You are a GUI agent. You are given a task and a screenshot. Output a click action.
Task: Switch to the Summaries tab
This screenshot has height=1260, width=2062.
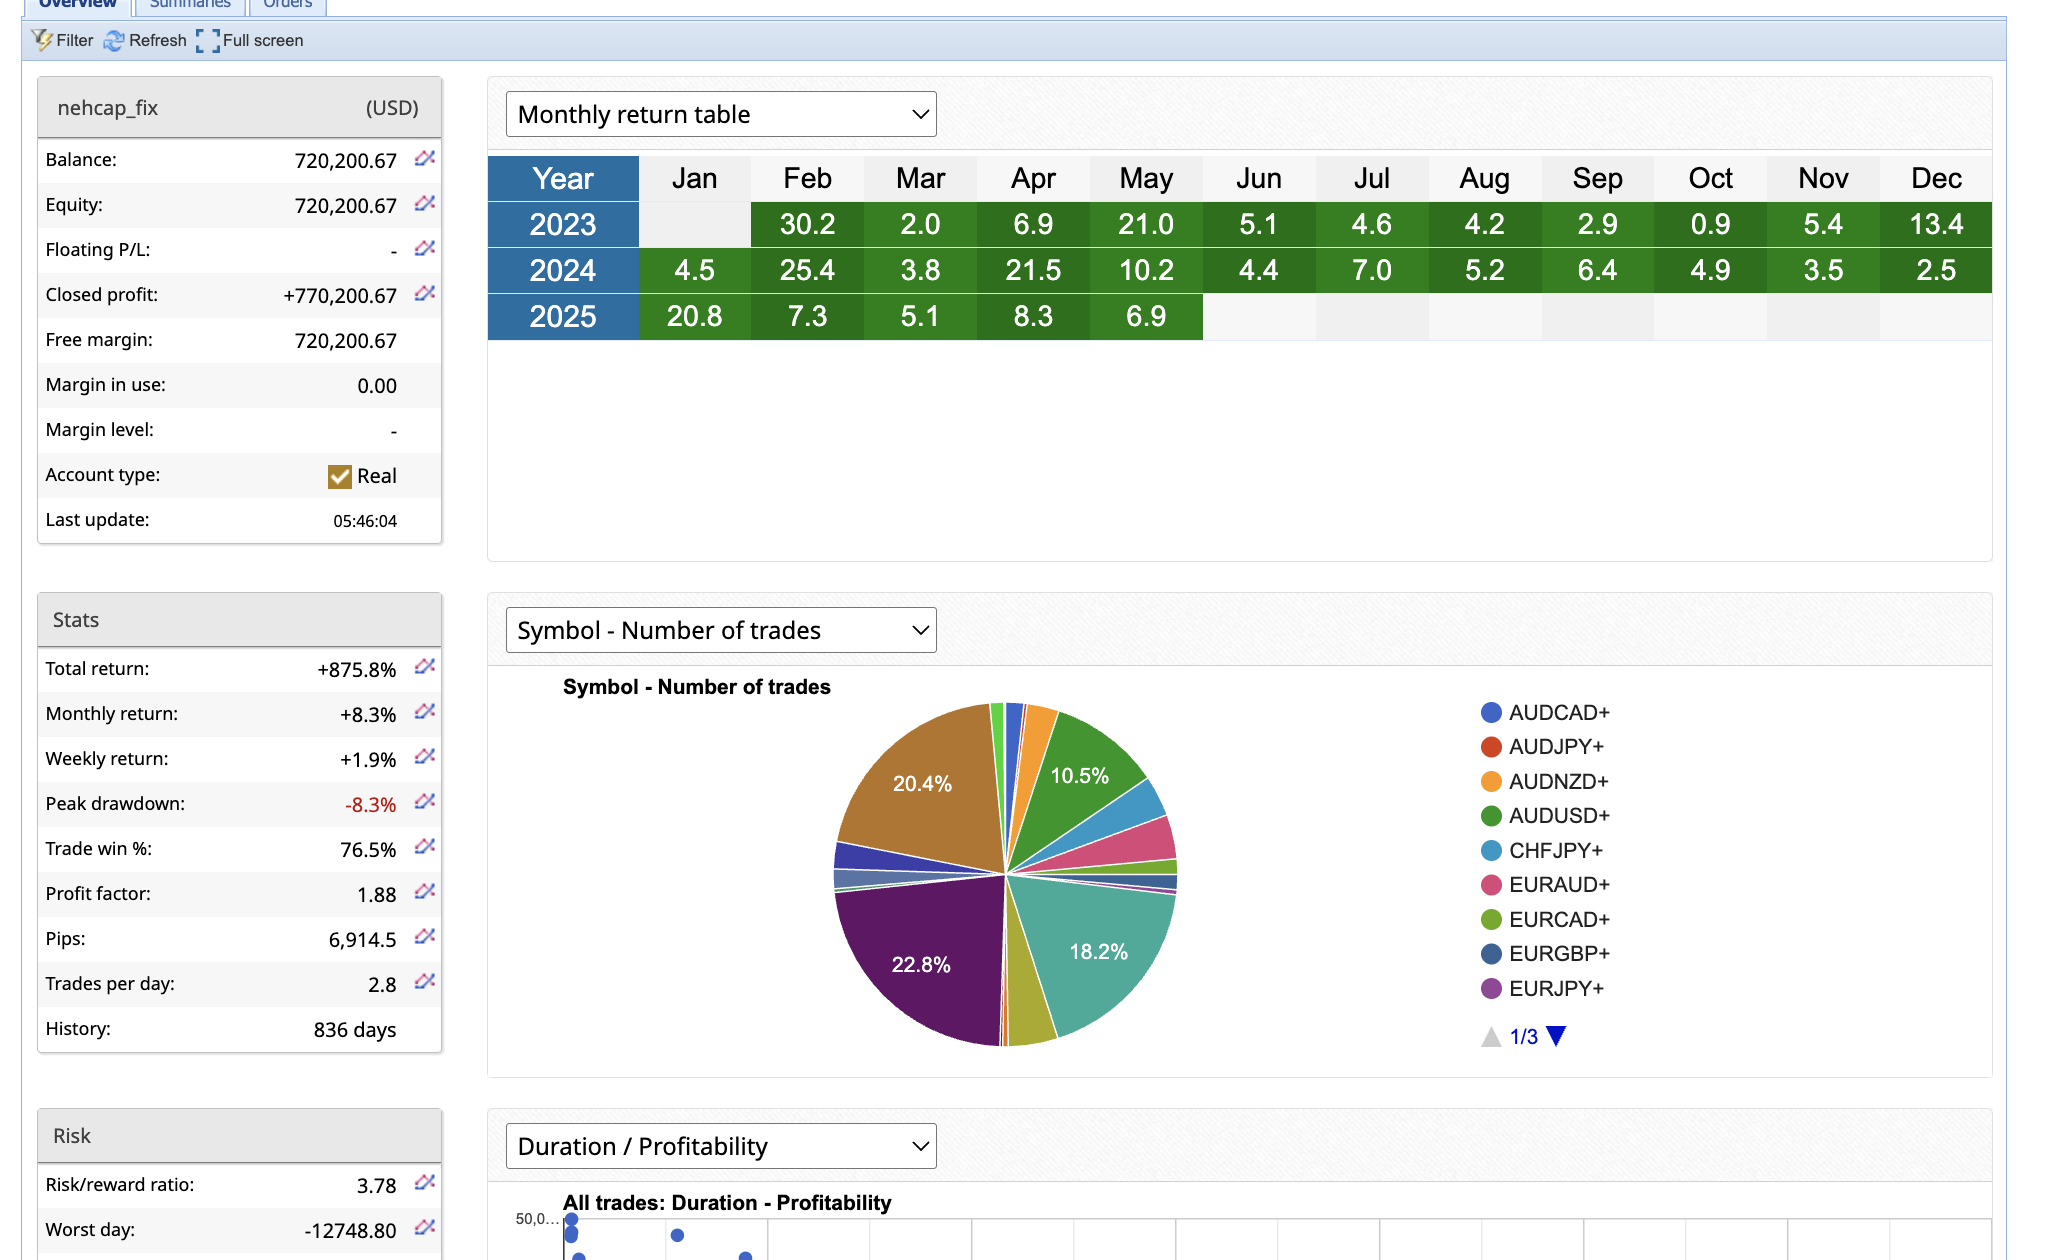190,5
